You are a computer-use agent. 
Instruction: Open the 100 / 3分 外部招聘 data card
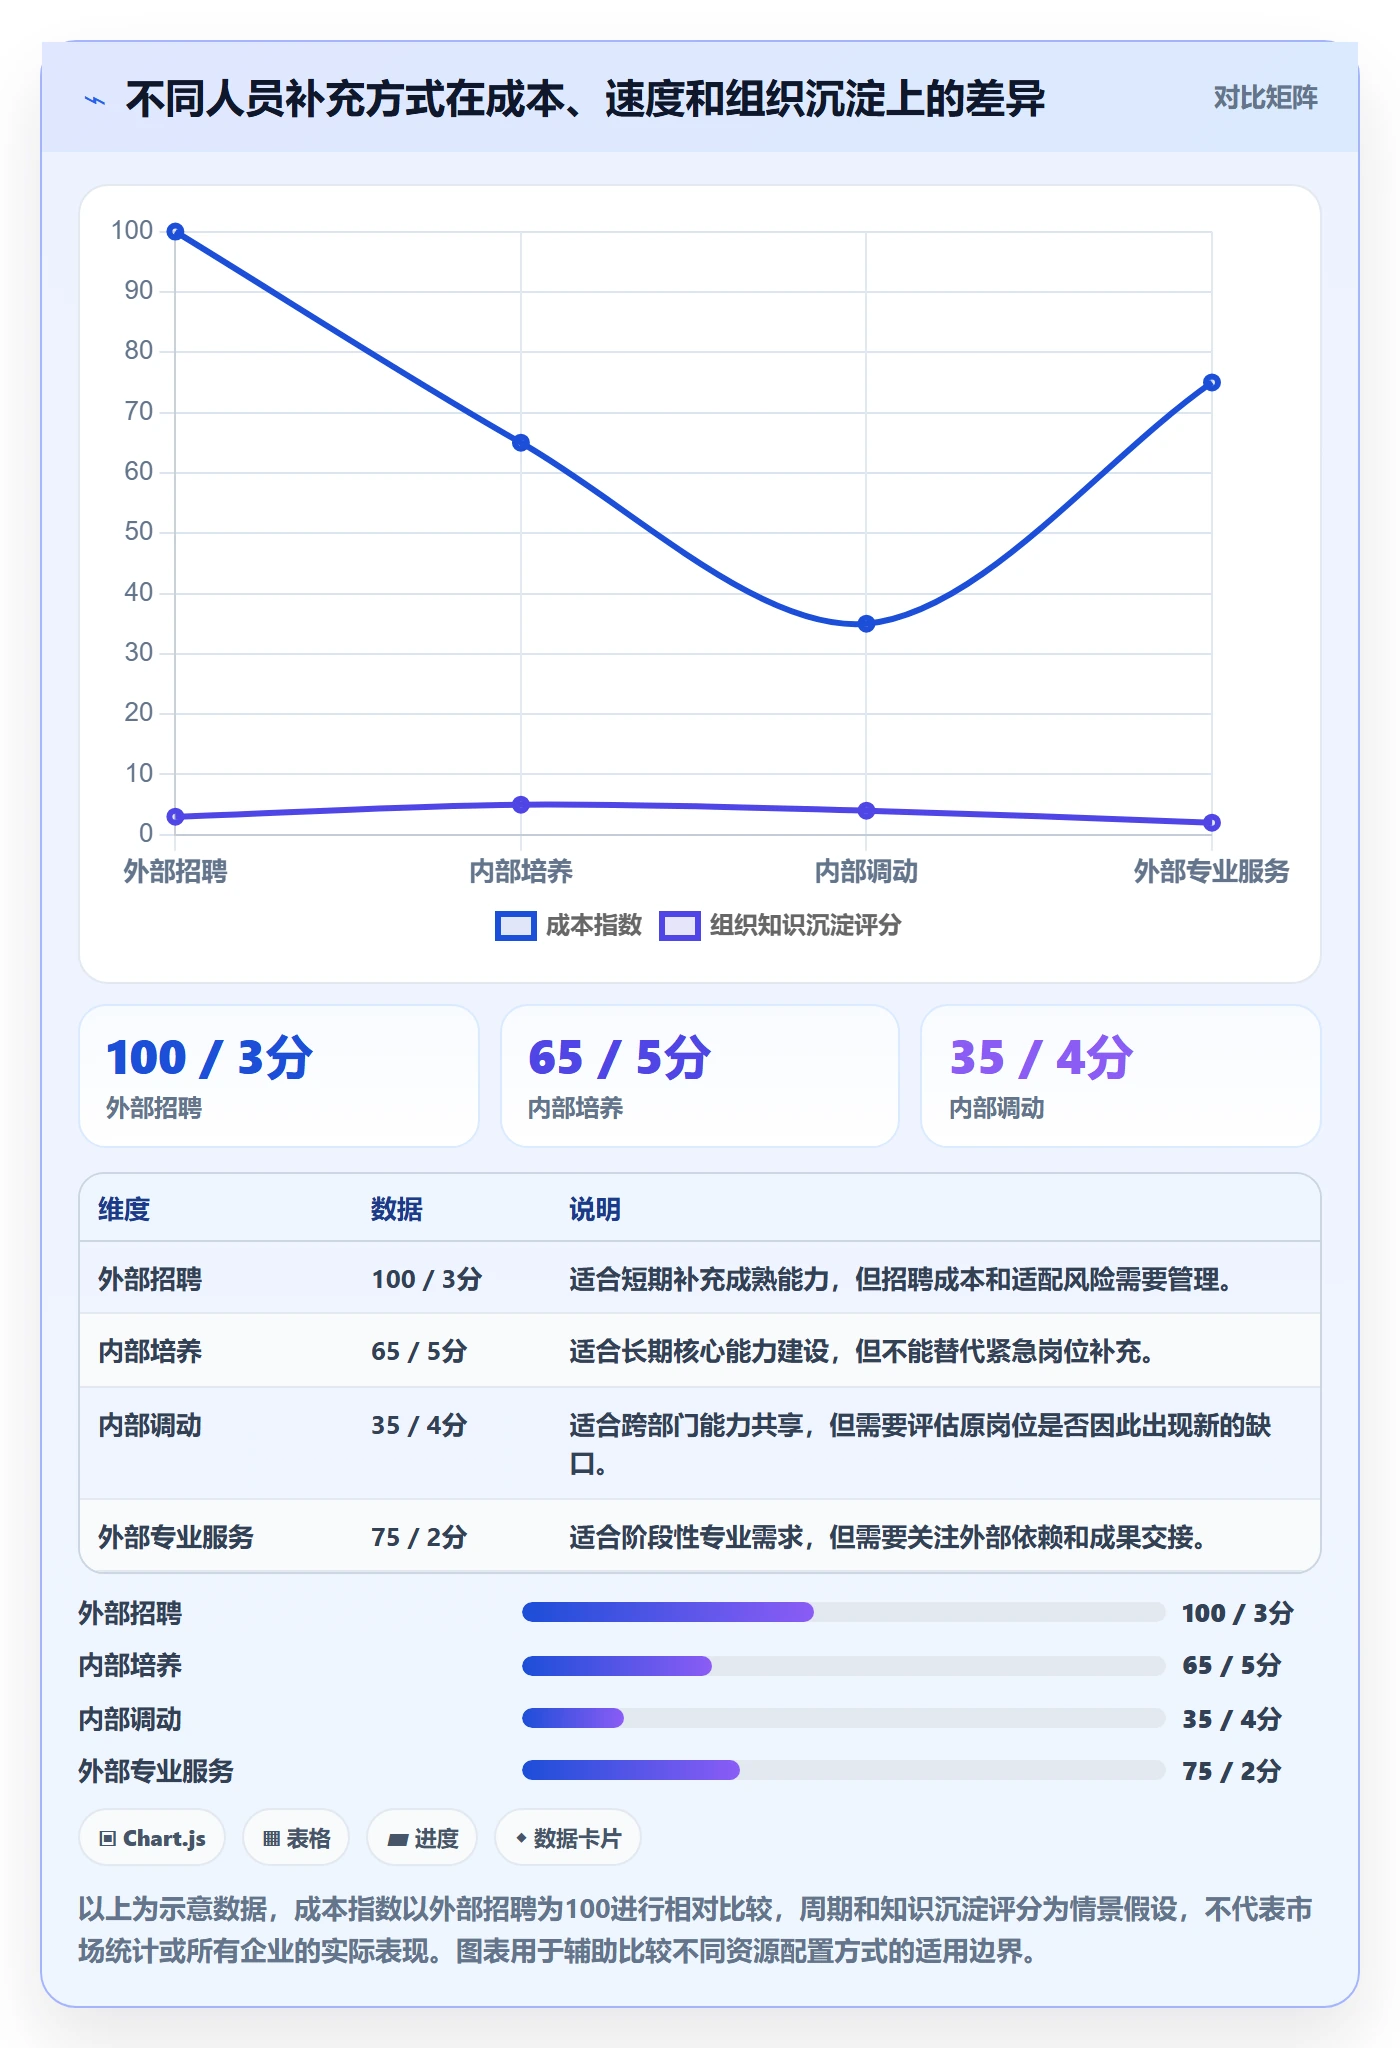point(279,1076)
